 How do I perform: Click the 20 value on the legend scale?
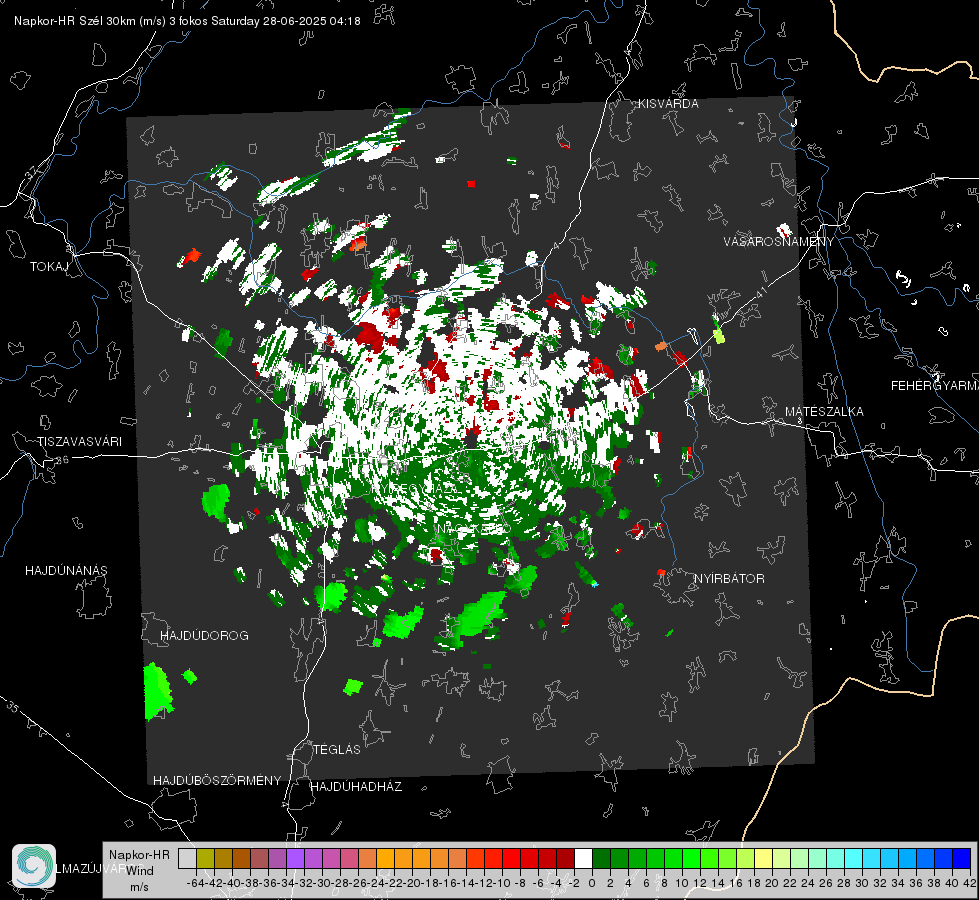click(x=772, y=883)
